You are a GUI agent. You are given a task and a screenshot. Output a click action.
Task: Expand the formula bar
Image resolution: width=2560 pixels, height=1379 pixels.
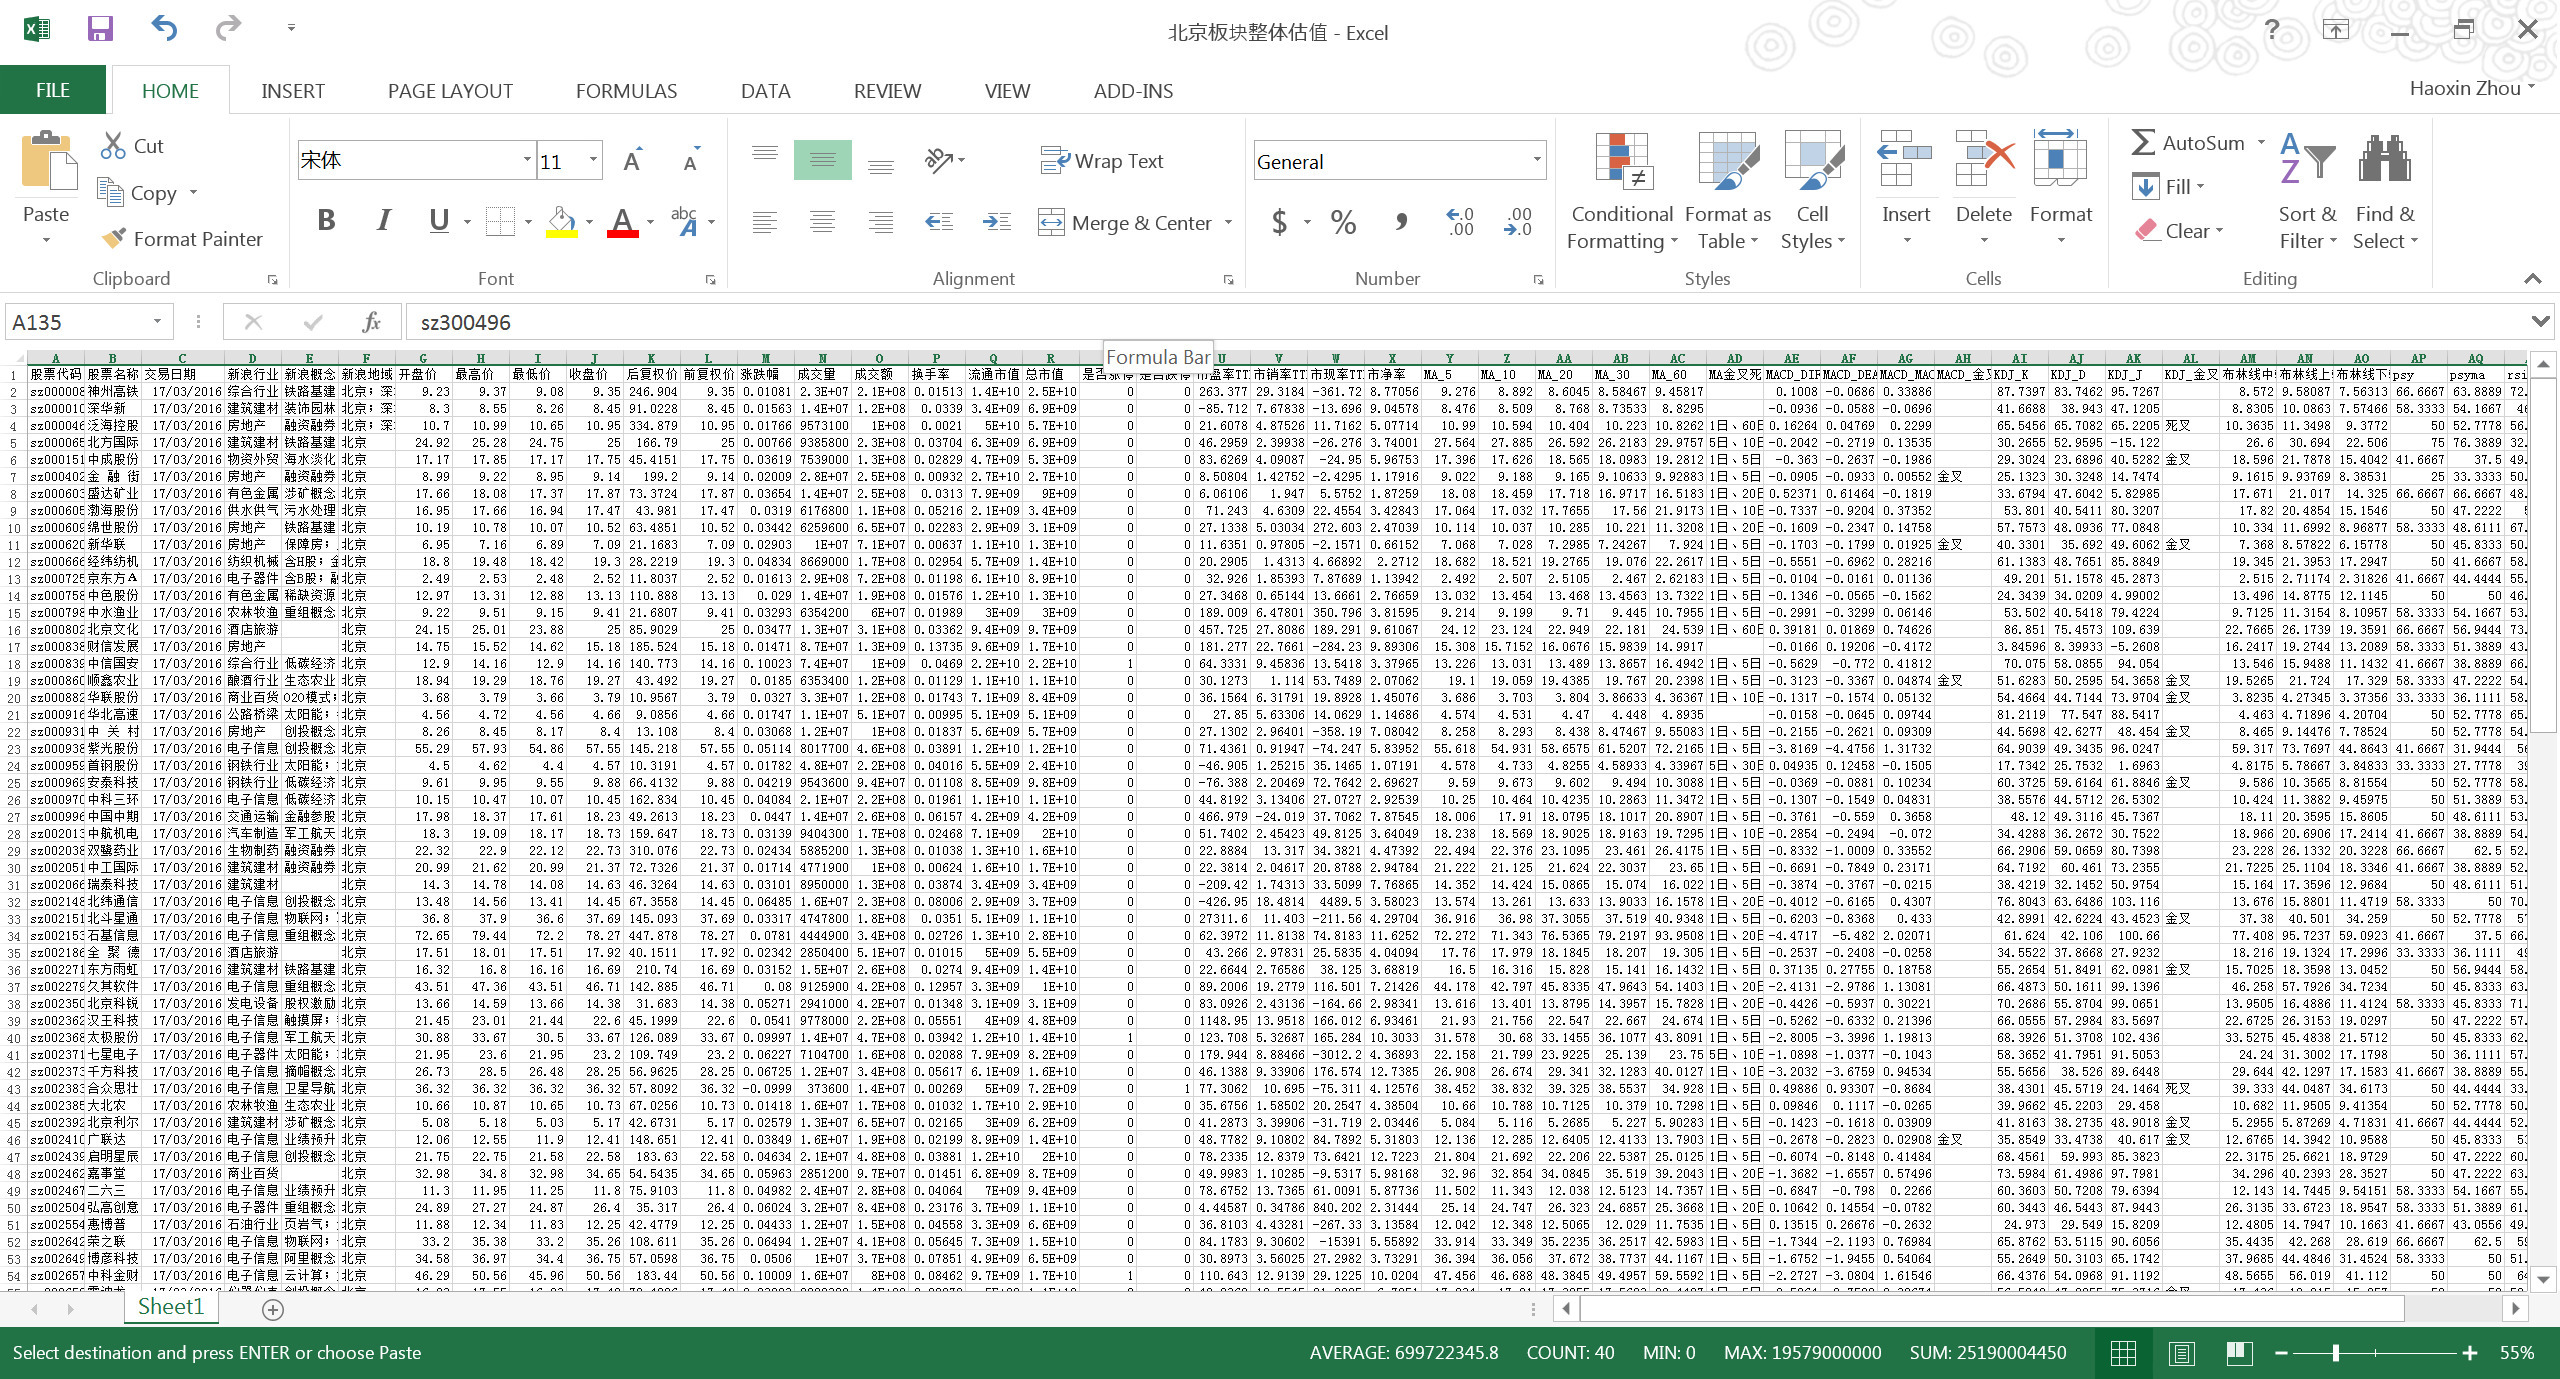pyautogui.click(x=2540, y=322)
